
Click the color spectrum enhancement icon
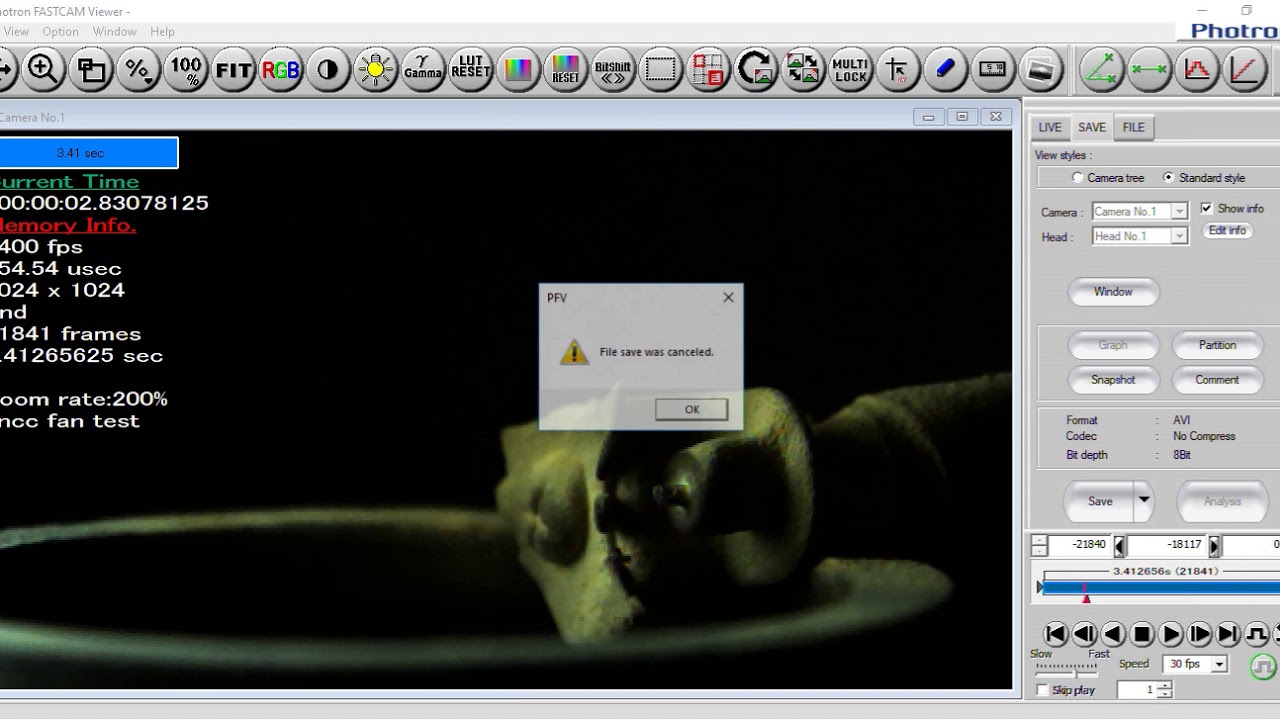click(x=518, y=69)
